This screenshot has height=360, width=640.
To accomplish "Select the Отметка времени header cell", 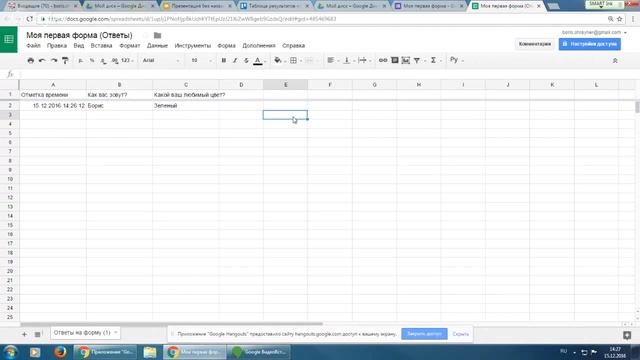I will tap(53, 95).
